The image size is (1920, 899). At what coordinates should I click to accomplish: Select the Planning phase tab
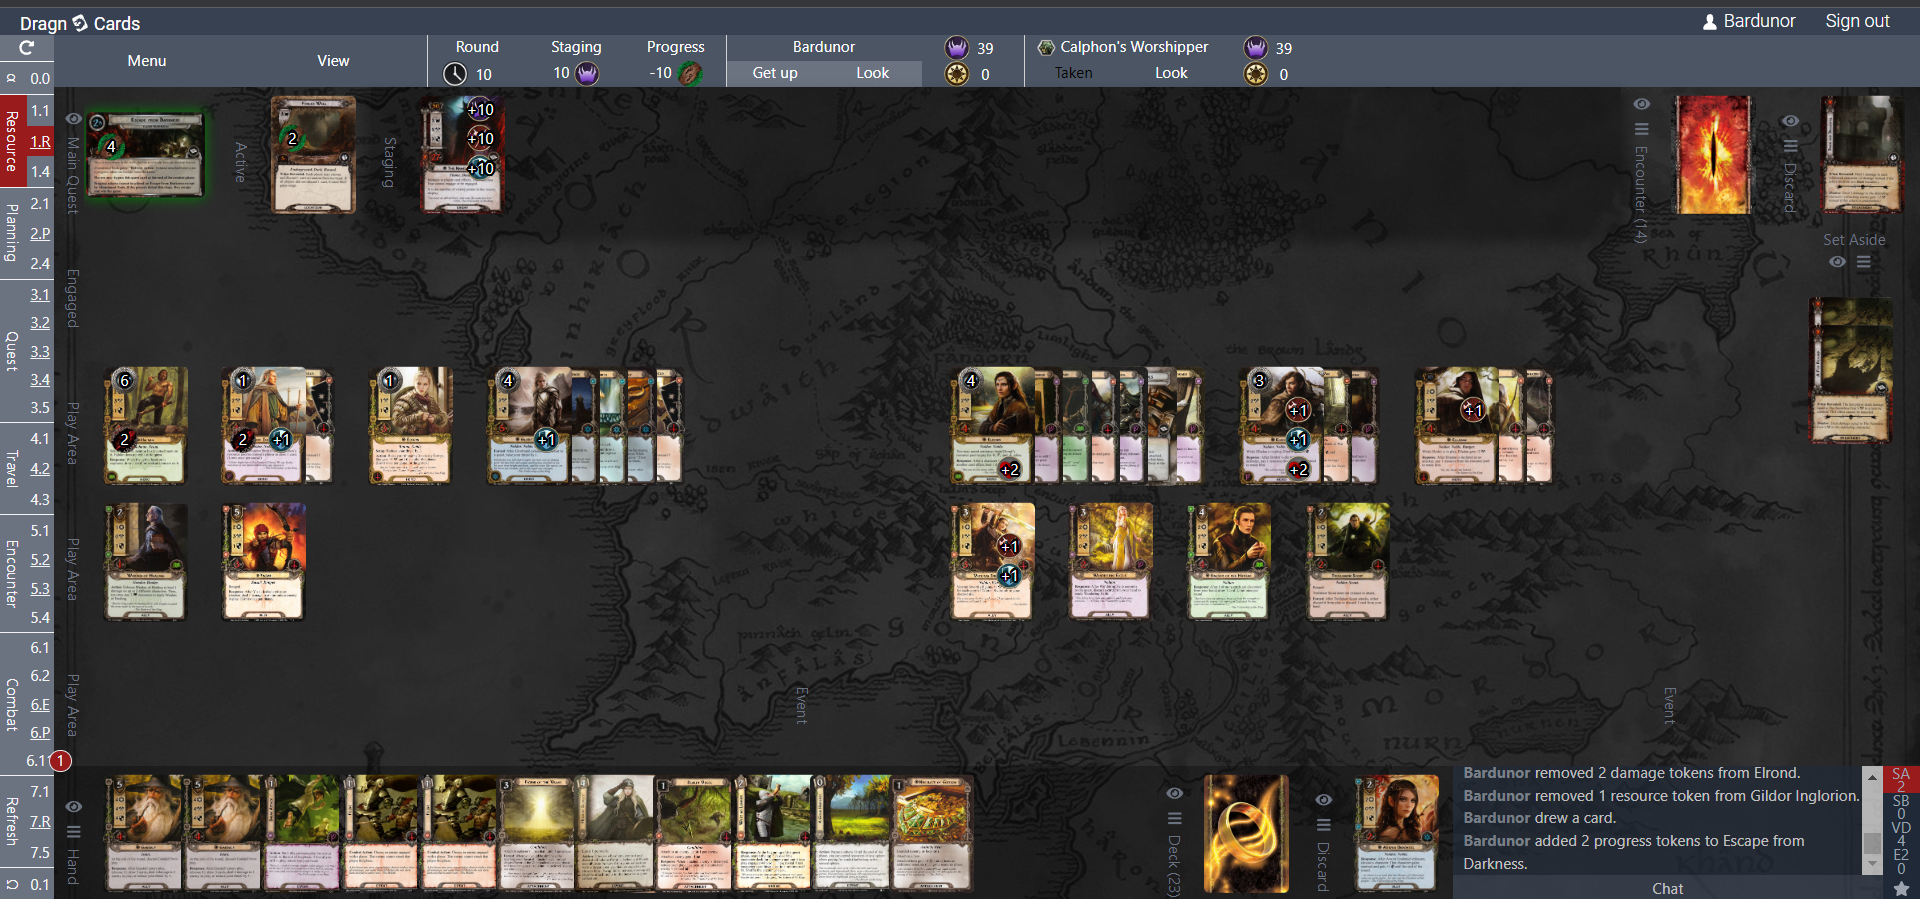pyautogui.click(x=12, y=233)
